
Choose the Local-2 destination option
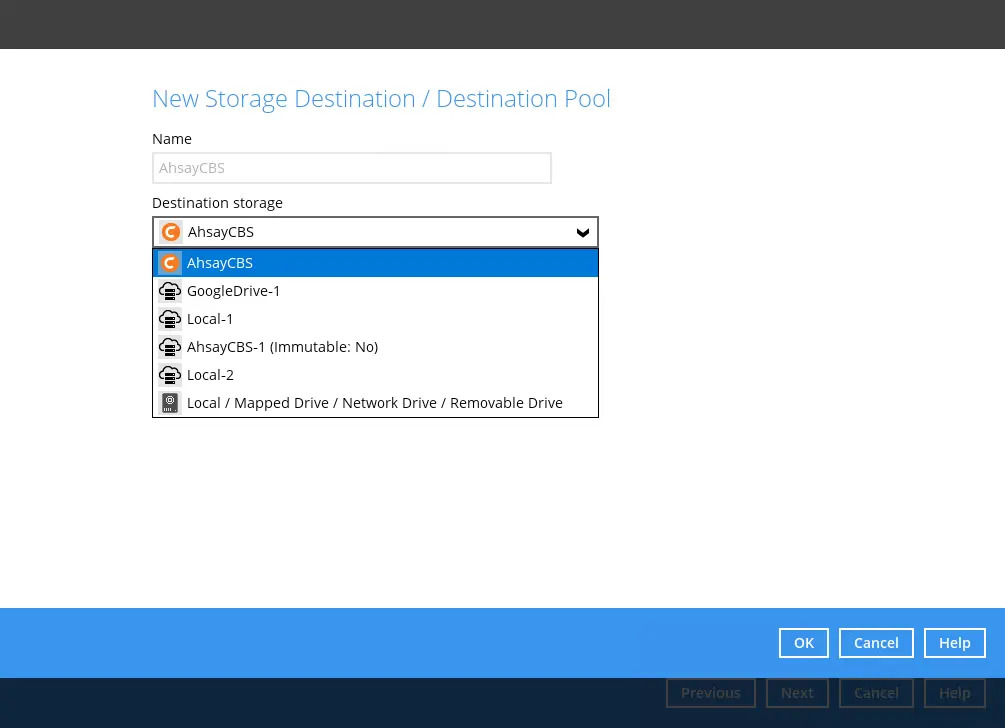pos(210,375)
